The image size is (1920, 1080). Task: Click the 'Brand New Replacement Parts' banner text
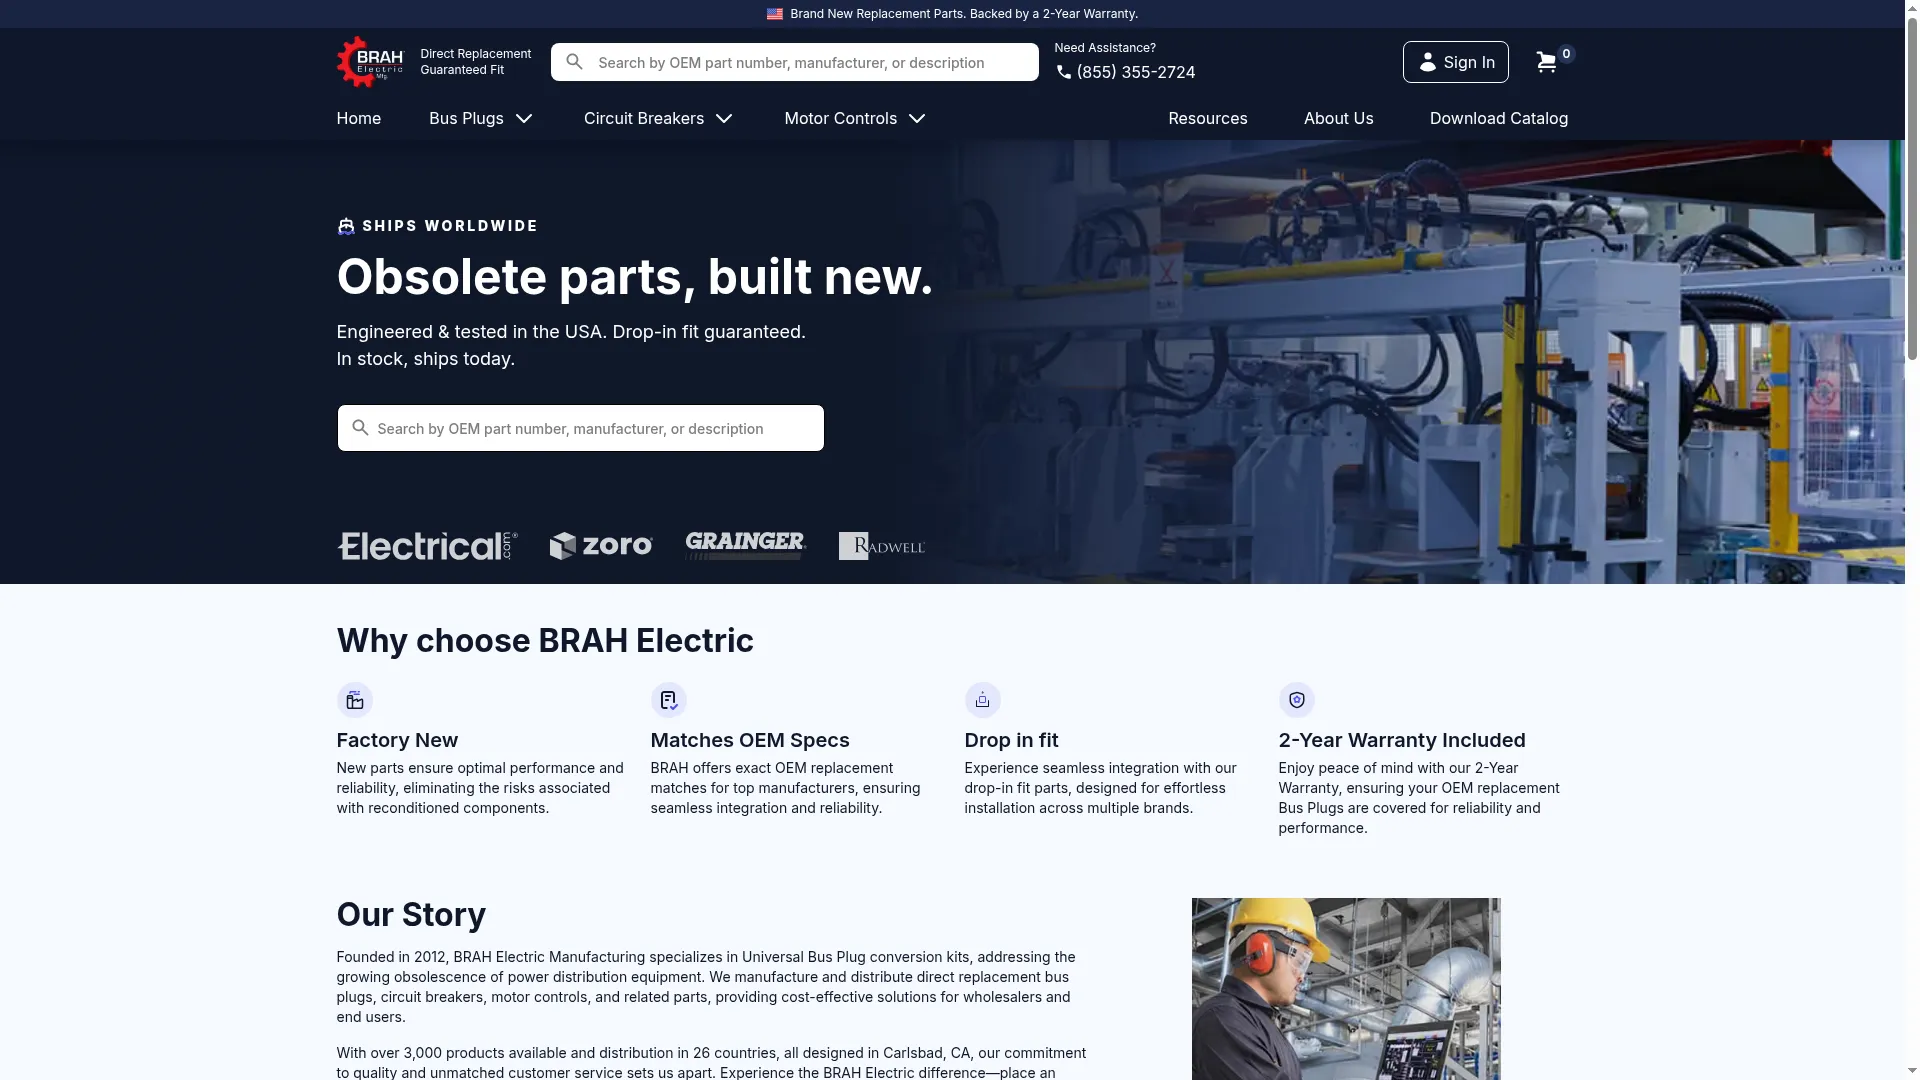click(964, 14)
